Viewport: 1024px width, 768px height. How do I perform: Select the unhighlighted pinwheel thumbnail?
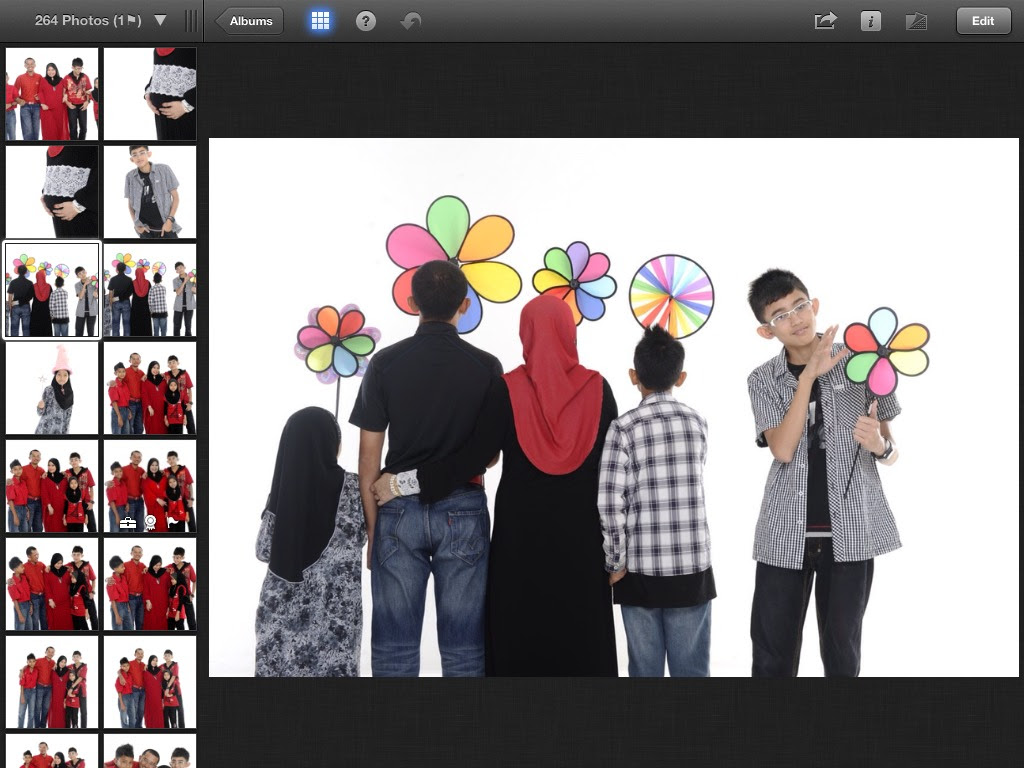(150, 290)
